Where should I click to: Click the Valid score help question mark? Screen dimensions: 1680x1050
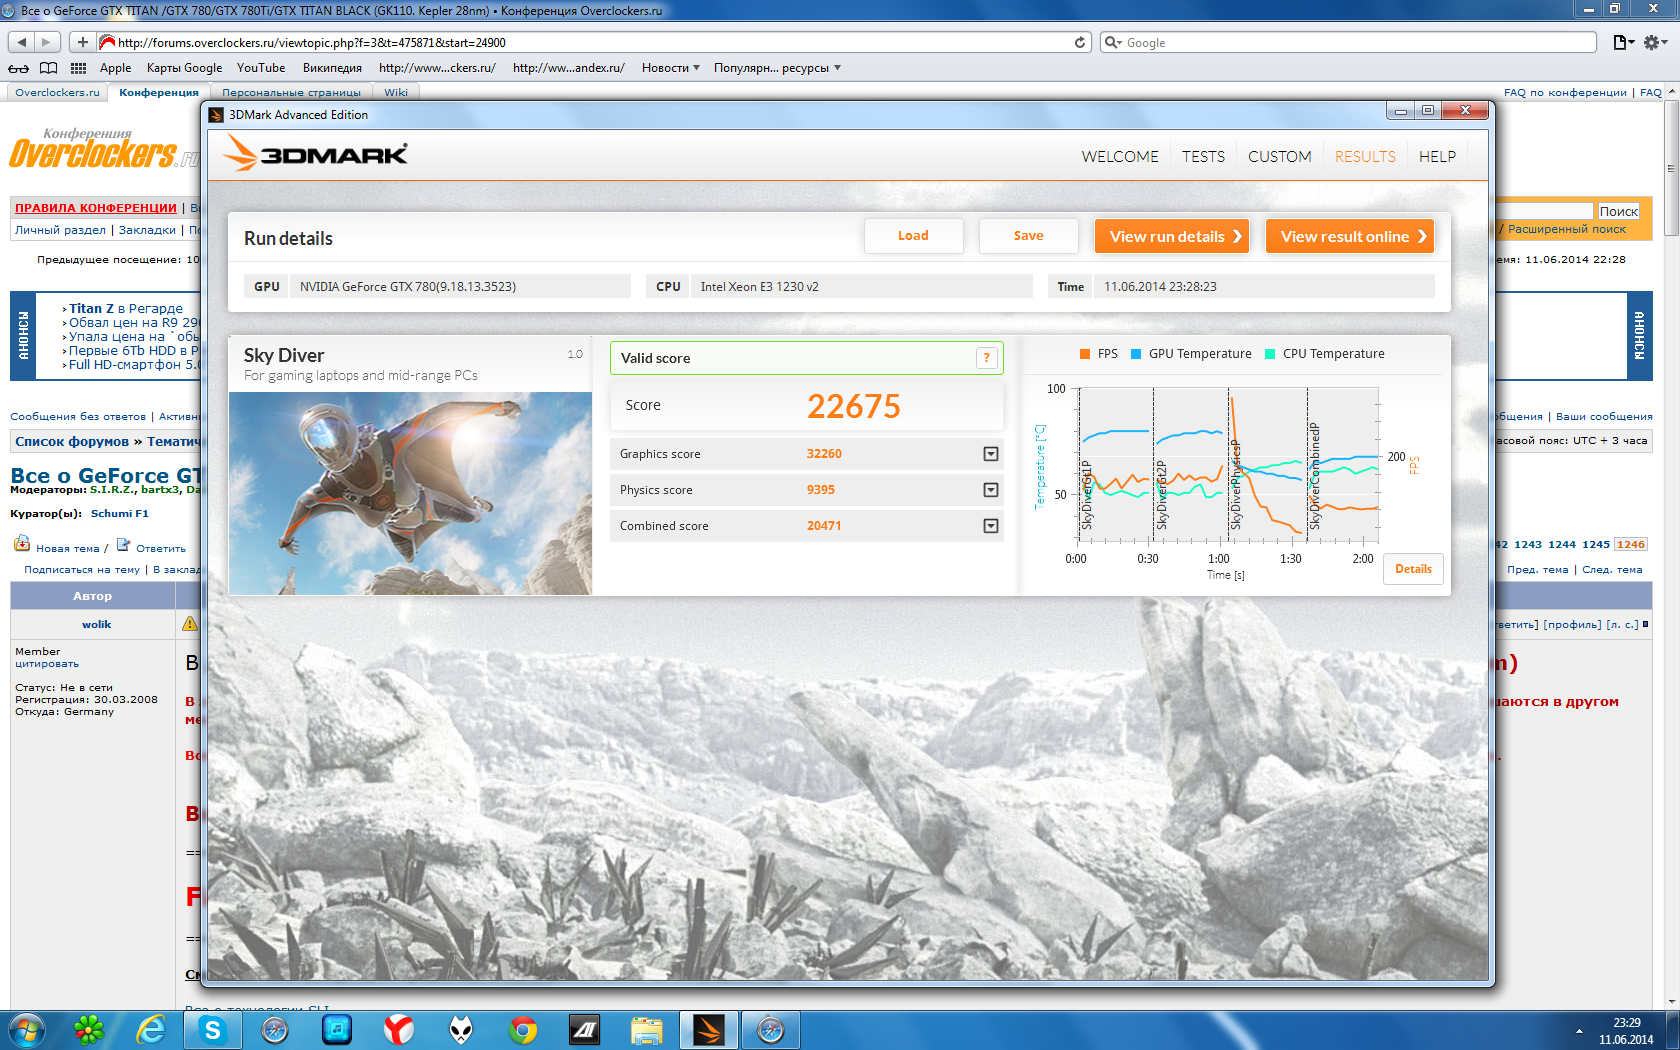pyautogui.click(x=986, y=358)
